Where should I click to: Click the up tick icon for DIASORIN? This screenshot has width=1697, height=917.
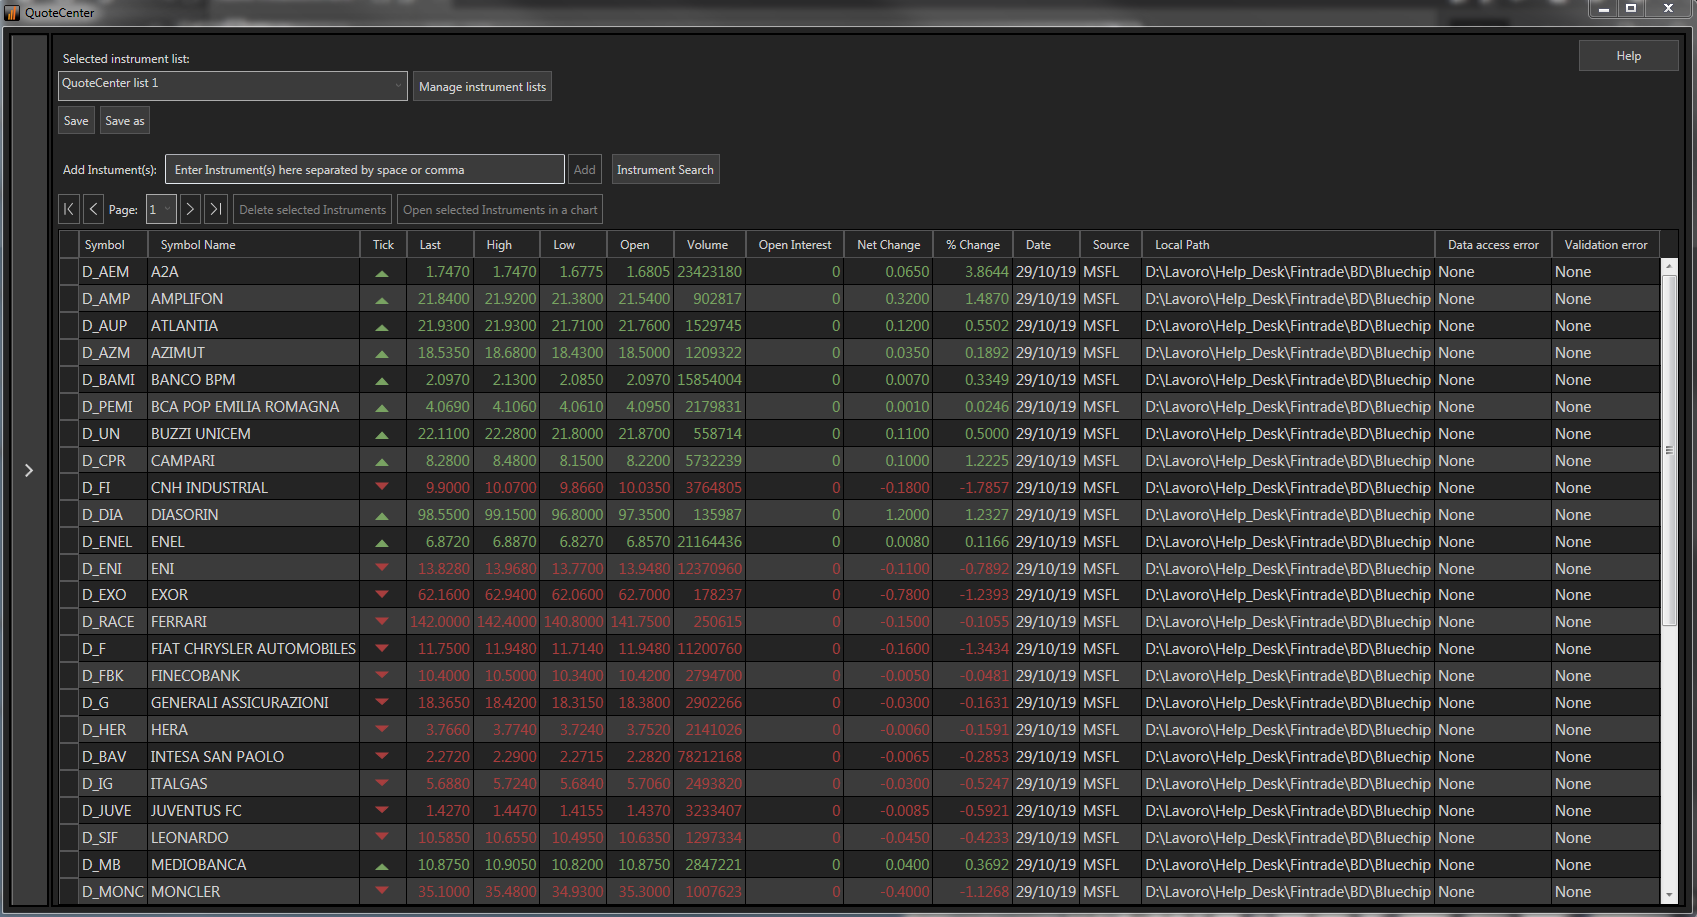click(381, 516)
